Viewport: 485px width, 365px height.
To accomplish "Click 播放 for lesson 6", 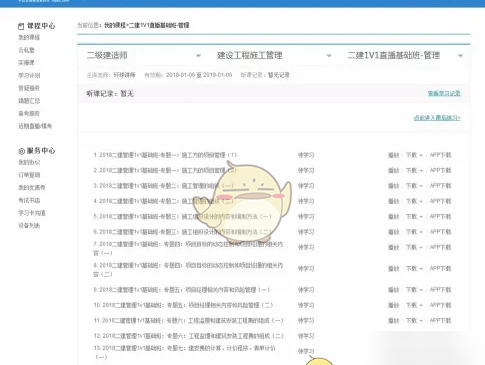I will coord(394,232).
